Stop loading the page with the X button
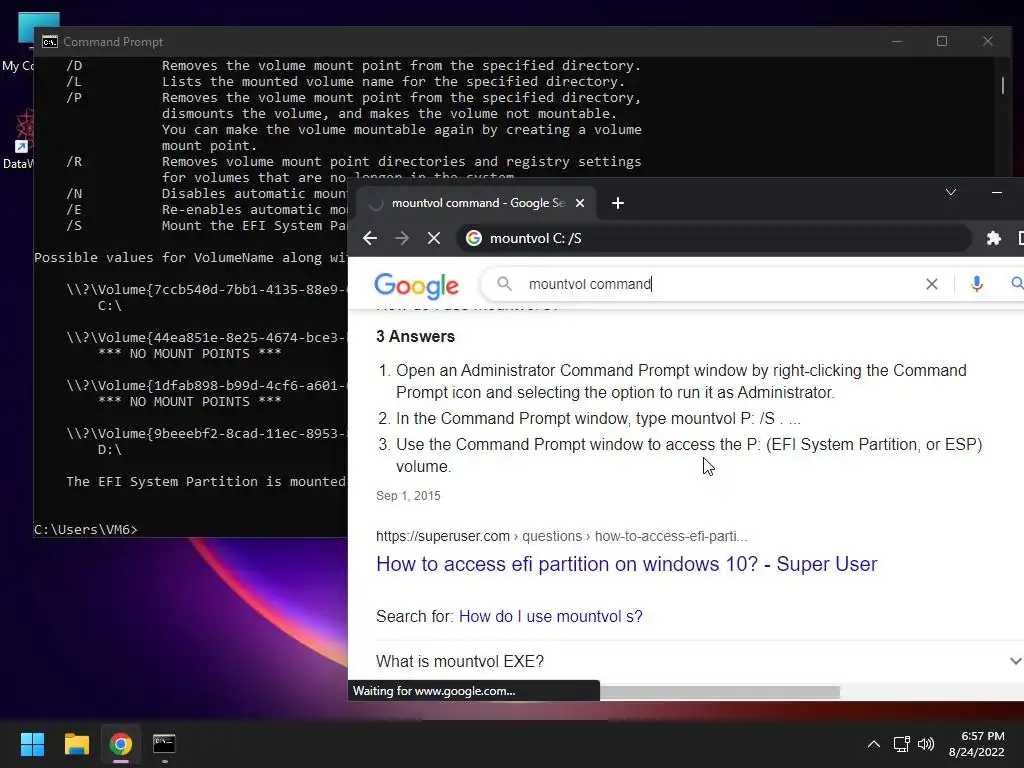1024x768 pixels. [x=434, y=238]
